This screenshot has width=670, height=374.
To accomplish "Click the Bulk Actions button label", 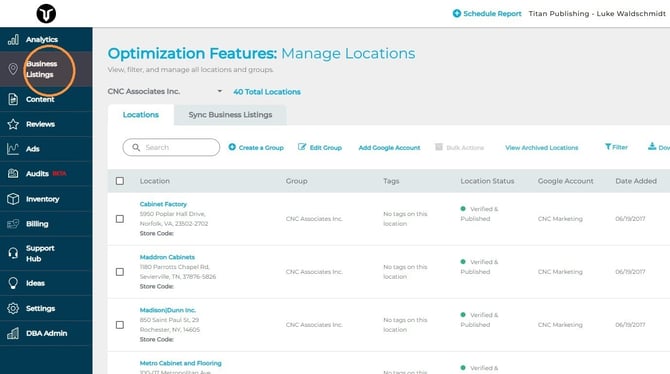I will tap(465, 147).
